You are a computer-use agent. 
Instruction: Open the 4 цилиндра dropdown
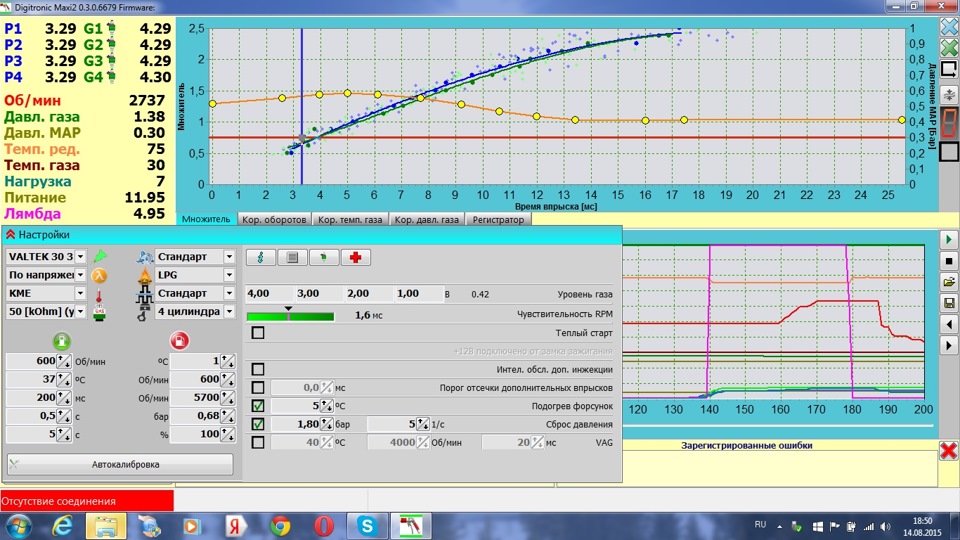pyautogui.click(x=229, y=312)
